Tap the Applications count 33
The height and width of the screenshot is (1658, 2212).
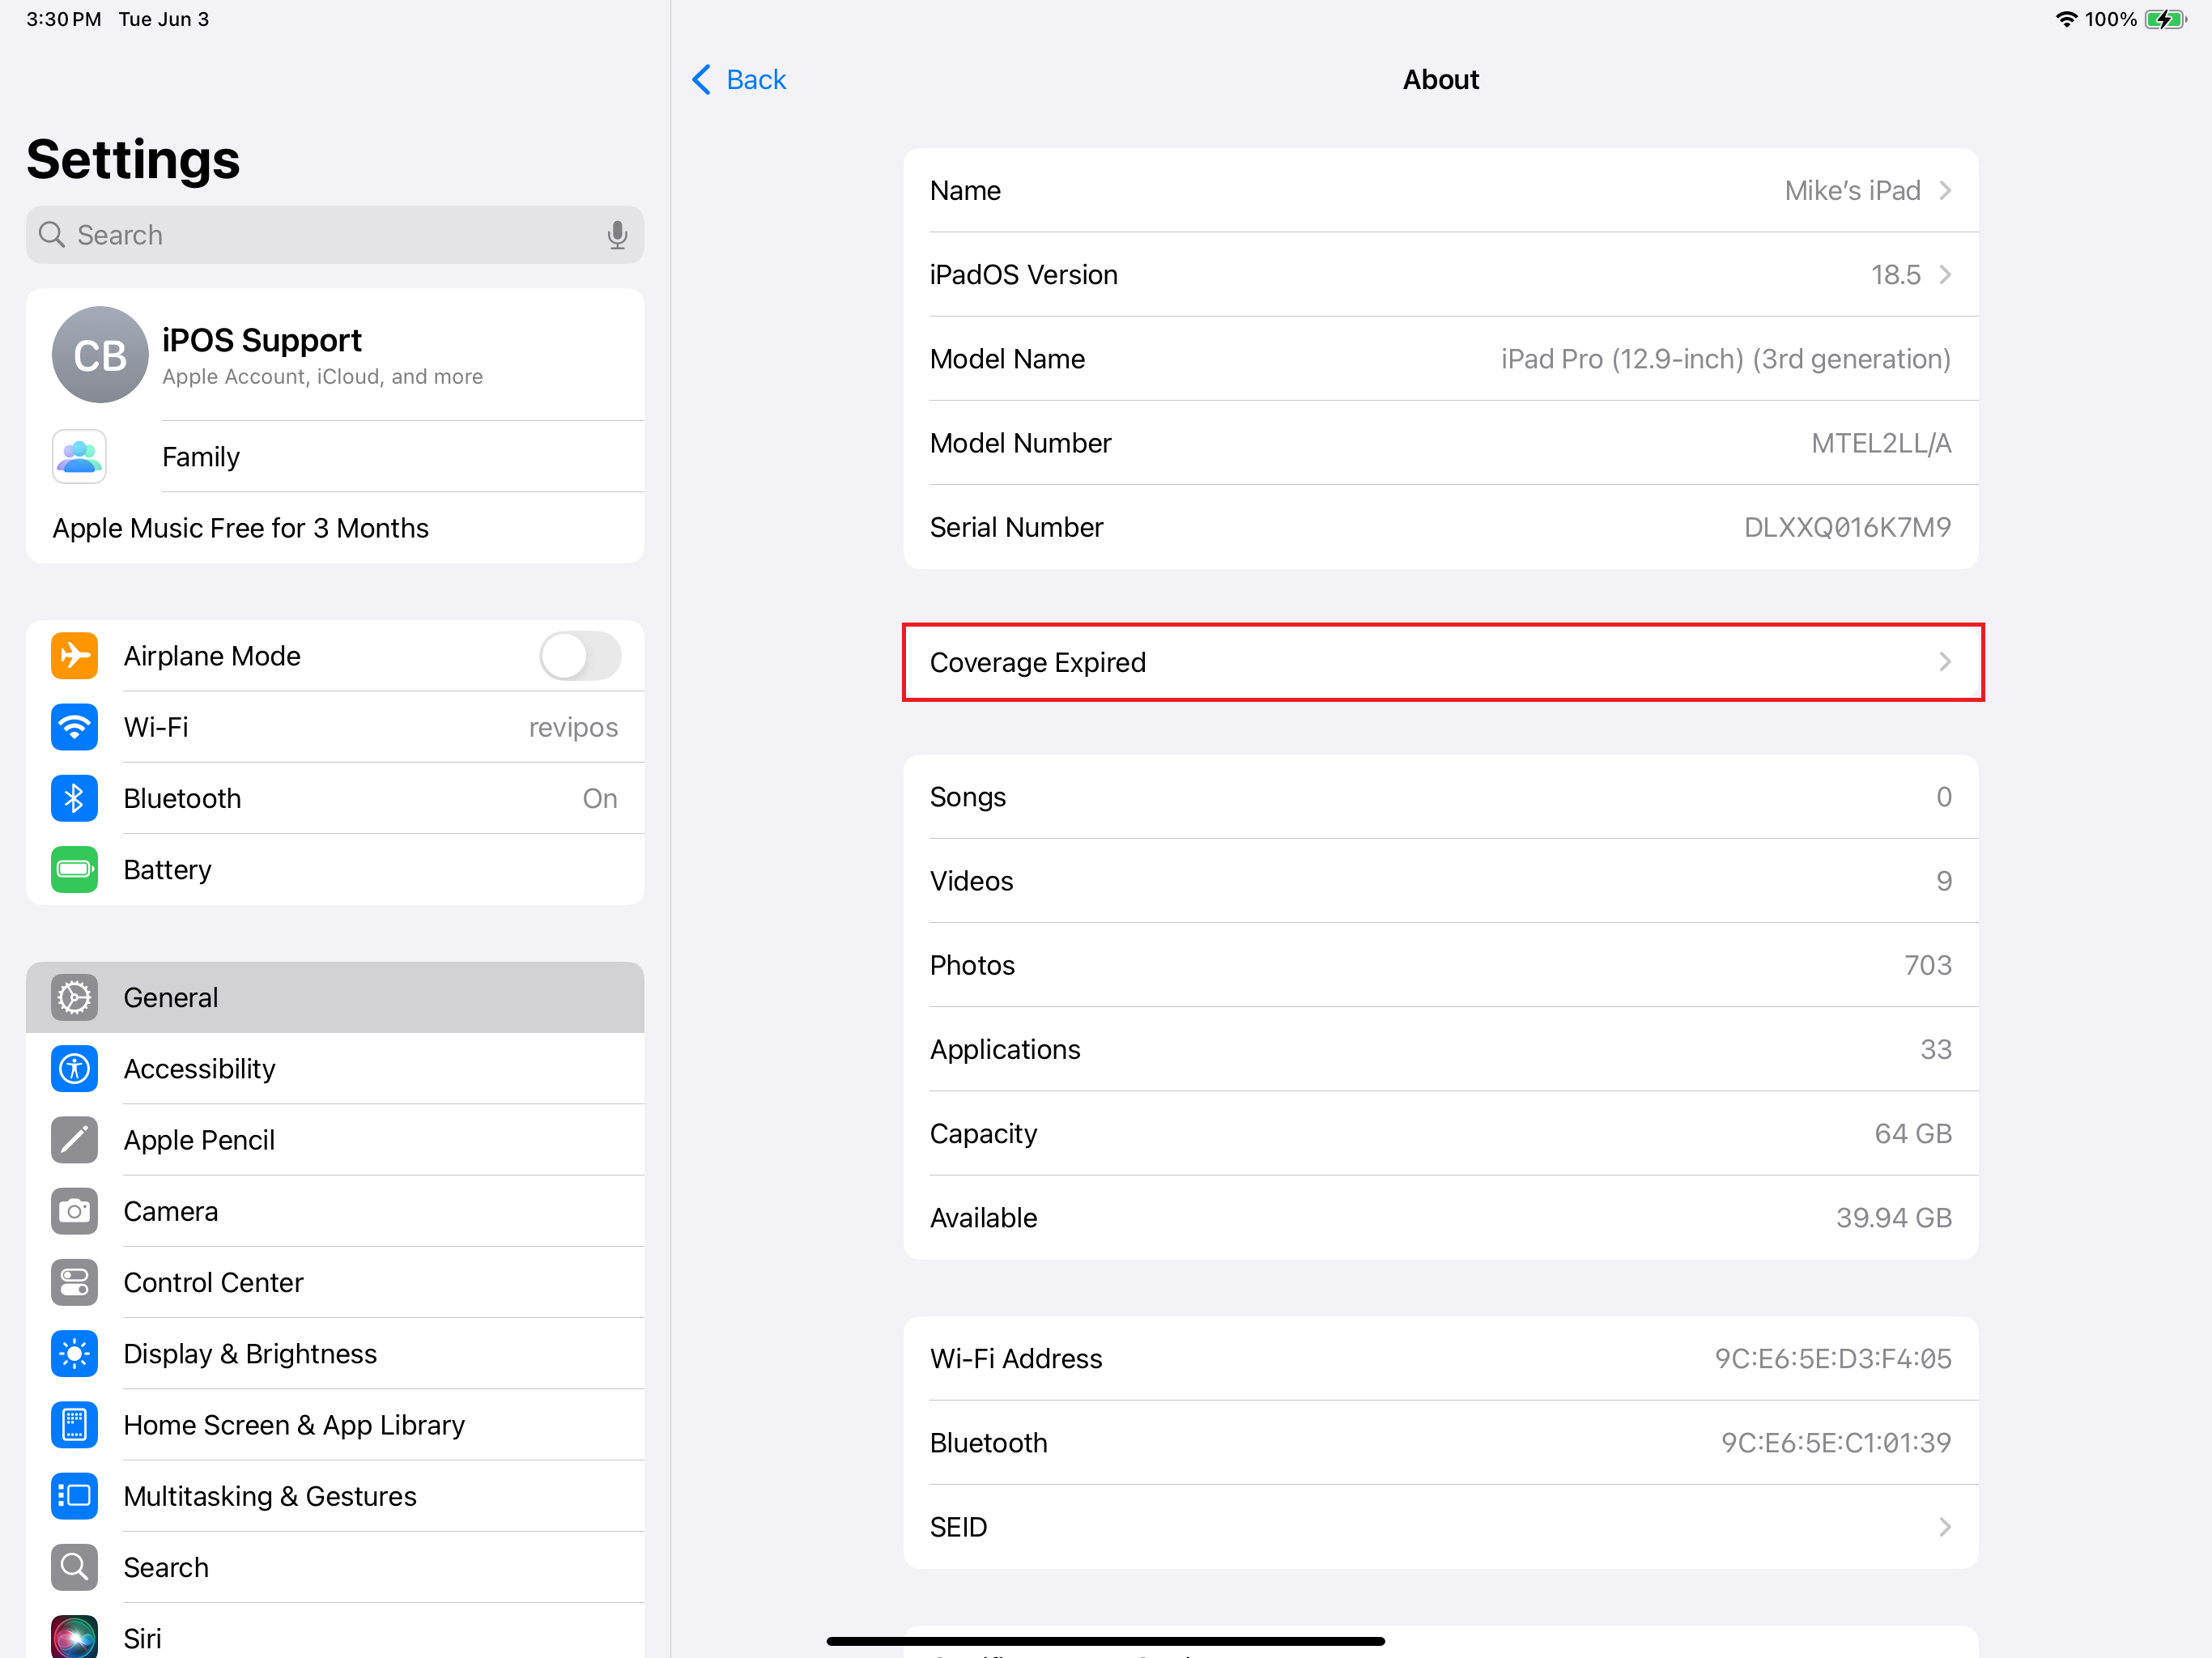click(1936, 1049)
